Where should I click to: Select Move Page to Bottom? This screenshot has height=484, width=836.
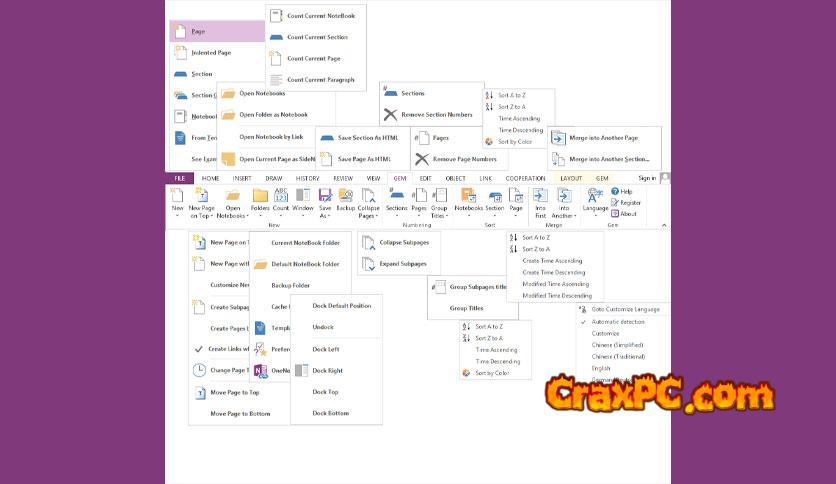239,414
